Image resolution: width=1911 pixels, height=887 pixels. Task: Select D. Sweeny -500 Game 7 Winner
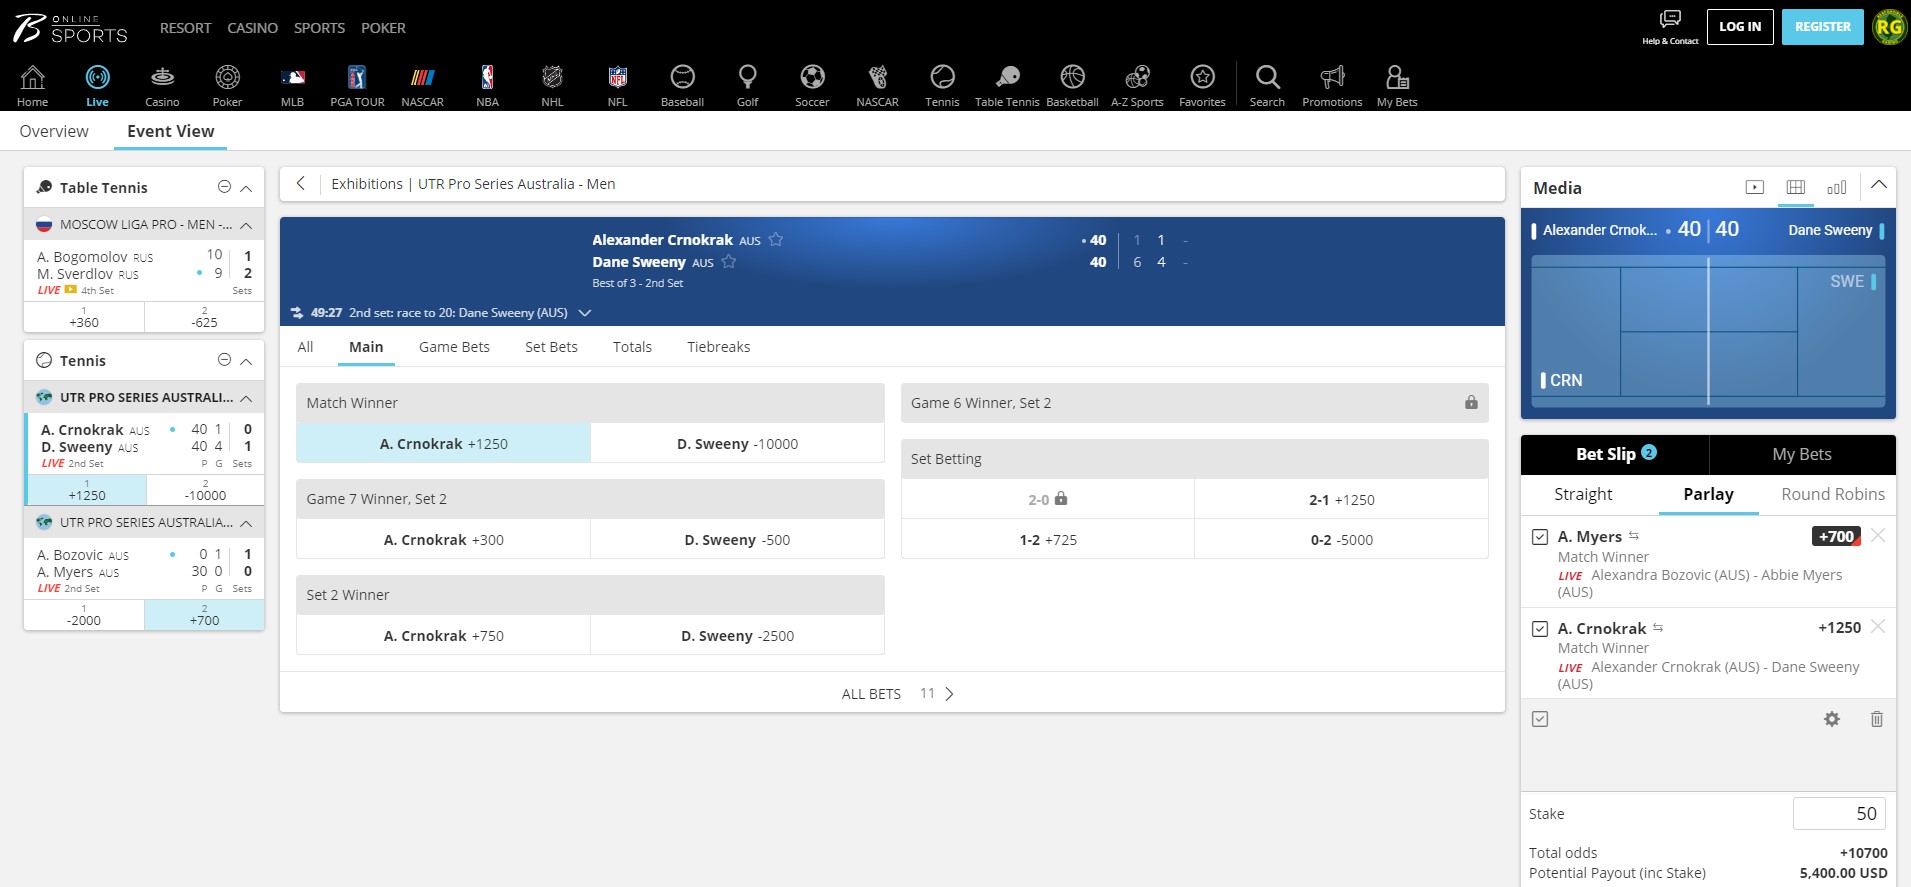(x=737, y=539)
